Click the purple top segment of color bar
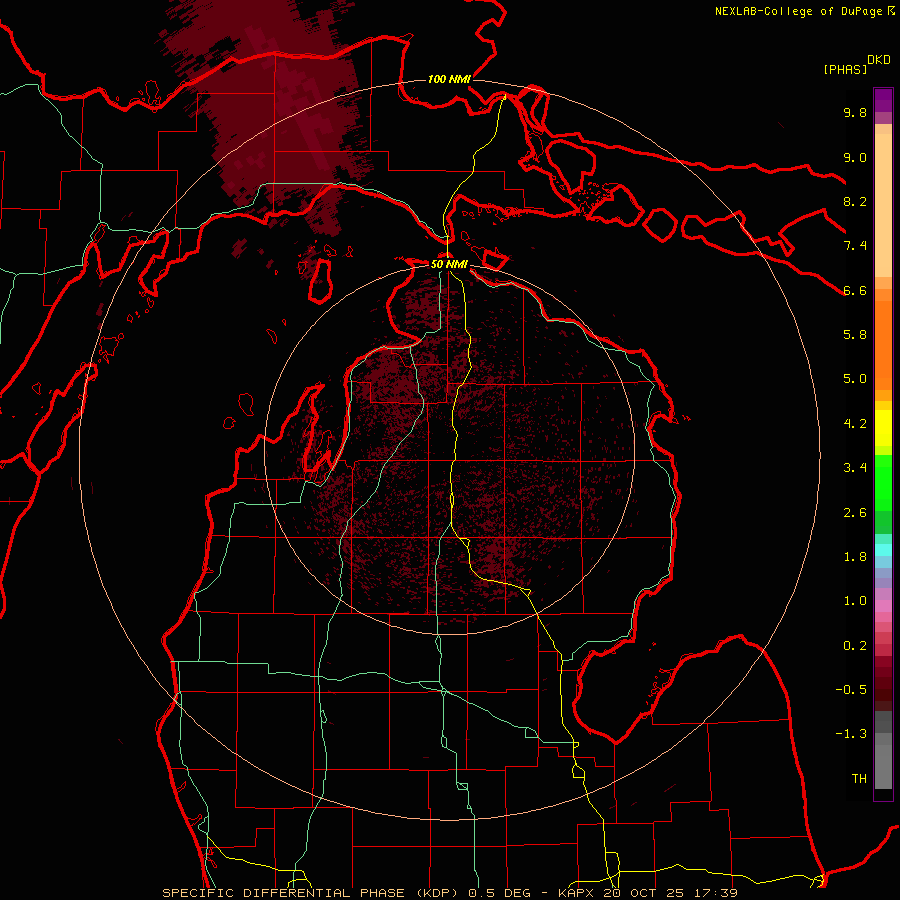 (883, 100)
